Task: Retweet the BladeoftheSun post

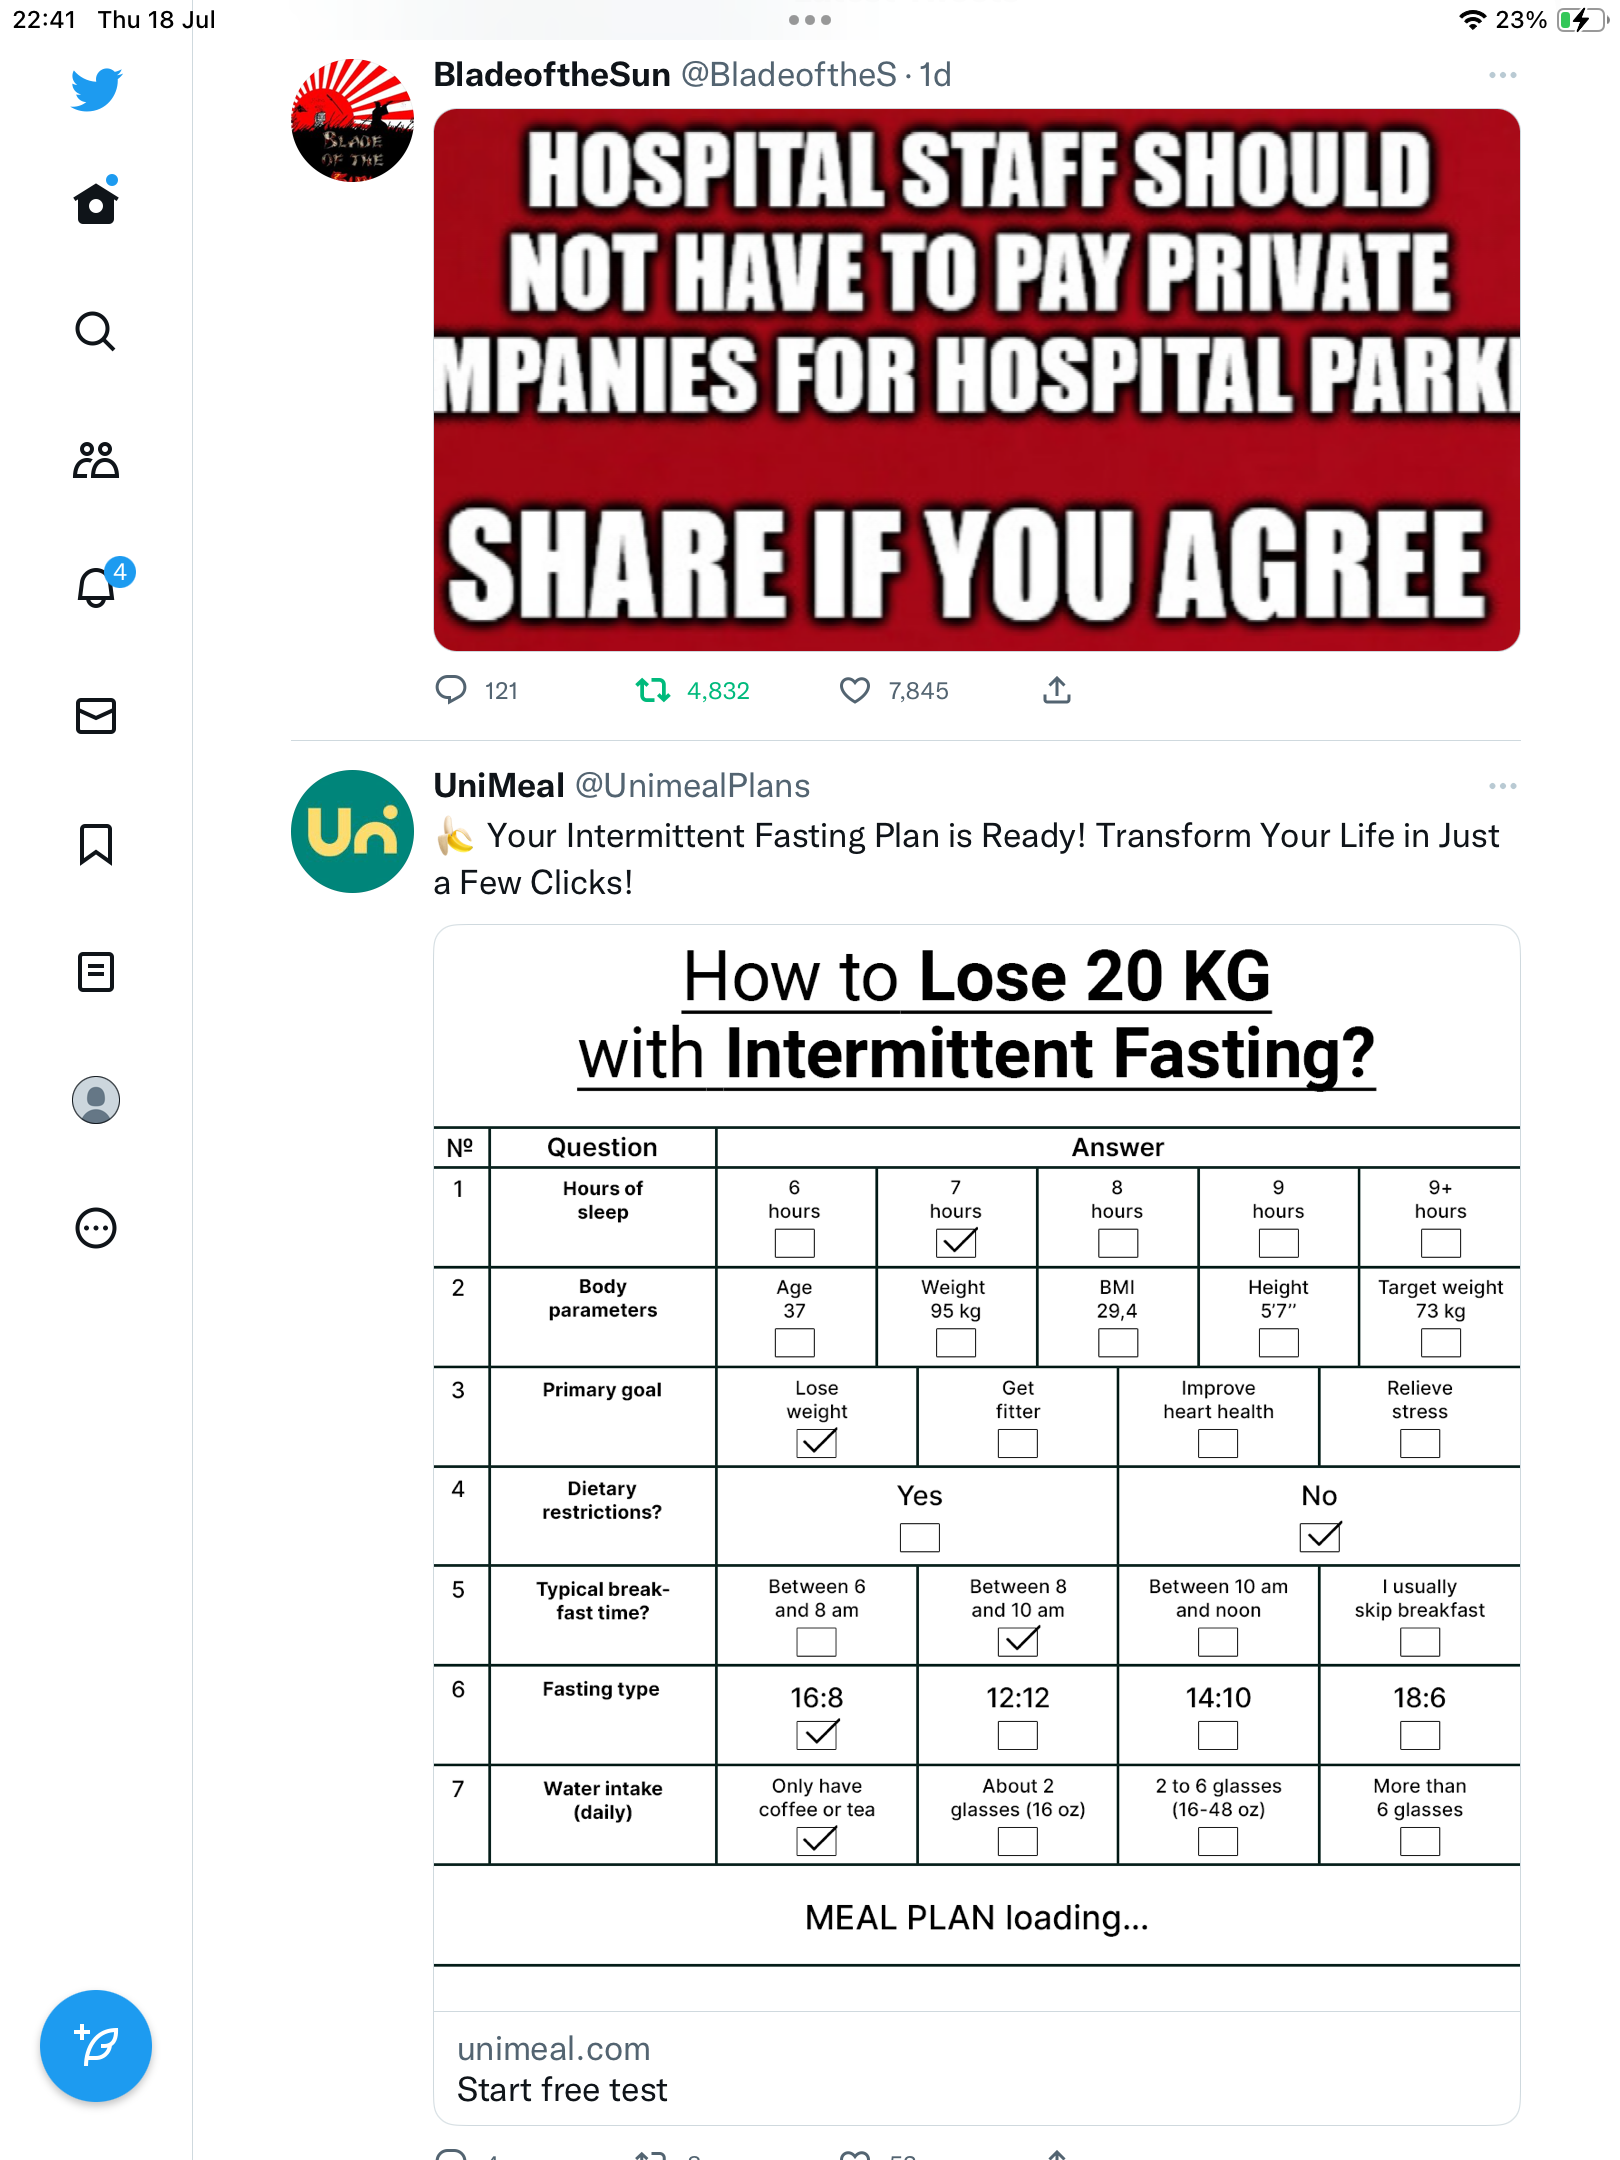Action: click(x=692, y=690)
